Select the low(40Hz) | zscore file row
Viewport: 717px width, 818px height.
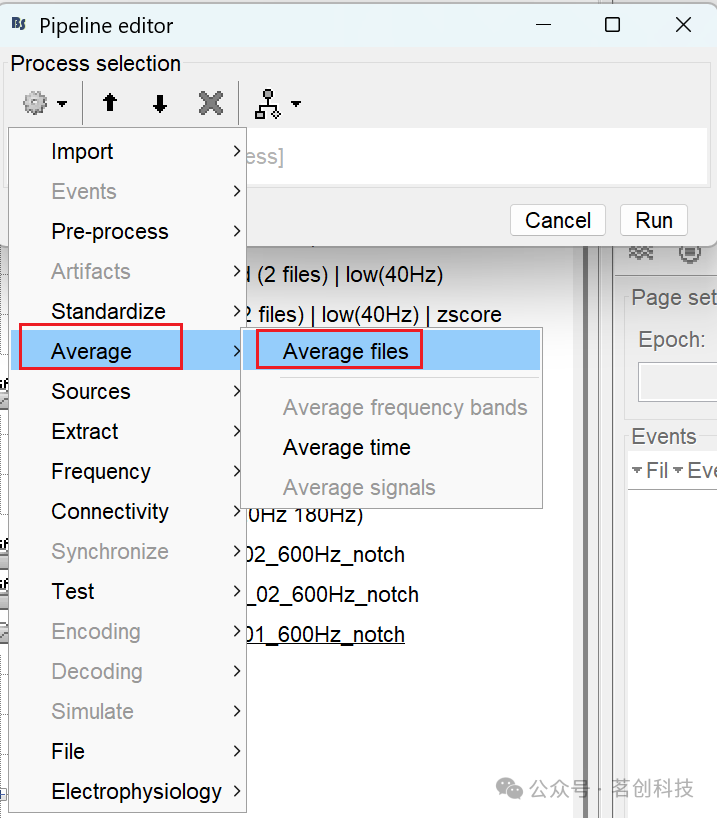pyautogui.click(x=374, y=315)
